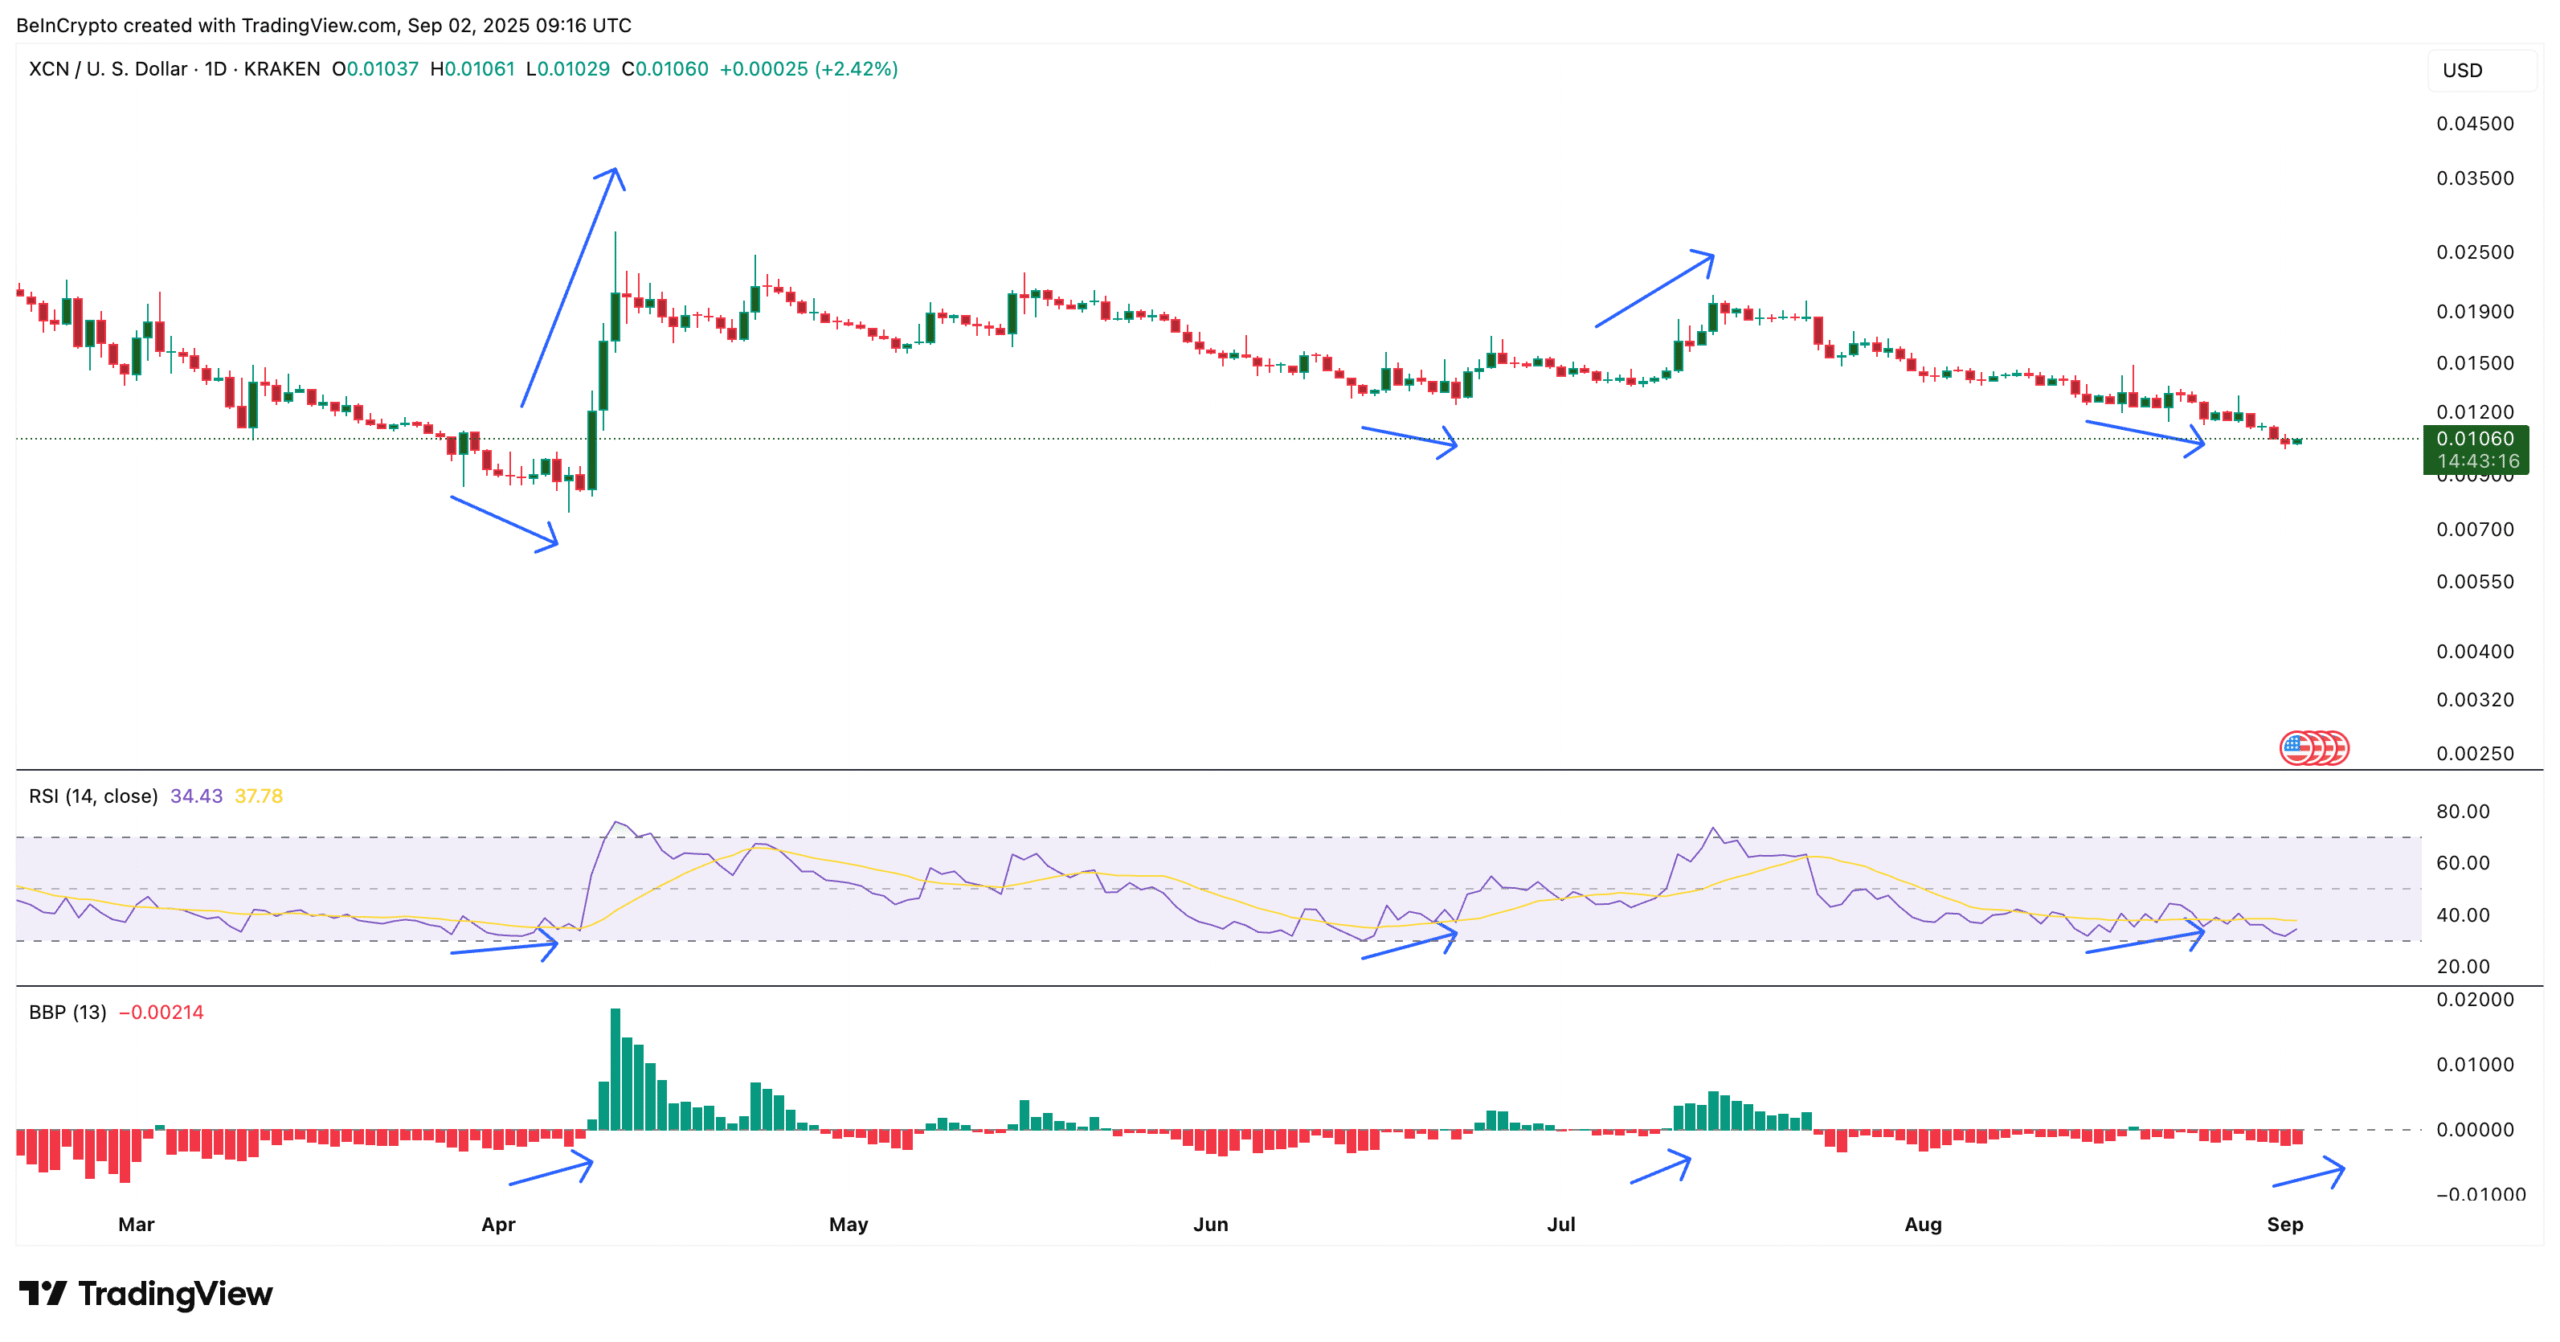2560x1342 pixels.
Task: Click the current price label 0.01060
Action: (x=2479, y=438)
